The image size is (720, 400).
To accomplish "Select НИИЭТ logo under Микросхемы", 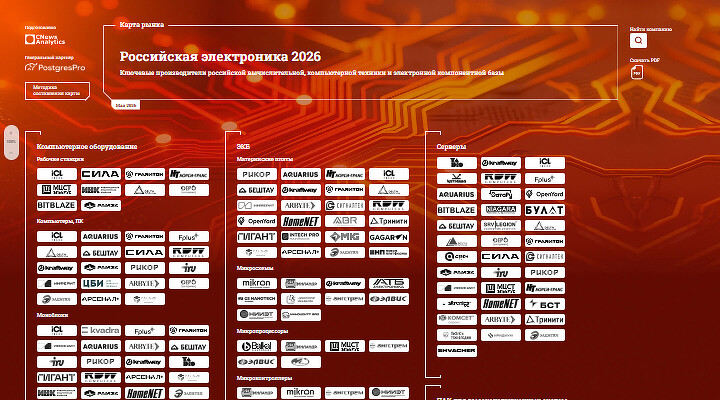I will click(x=257, y=315).
